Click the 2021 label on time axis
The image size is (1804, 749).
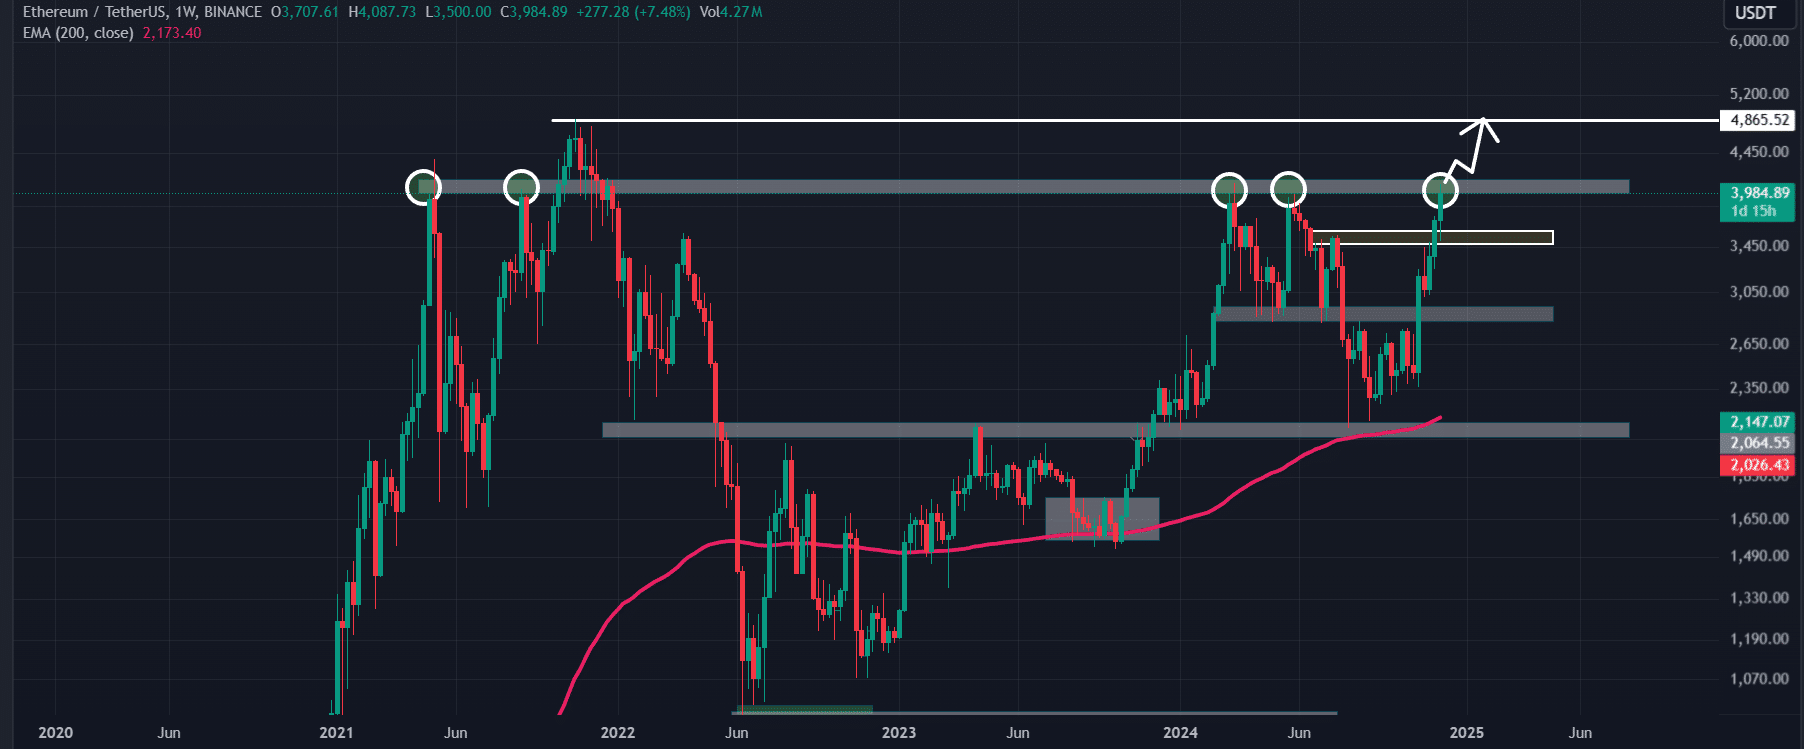pyautogui.click(x=336, y=733)
